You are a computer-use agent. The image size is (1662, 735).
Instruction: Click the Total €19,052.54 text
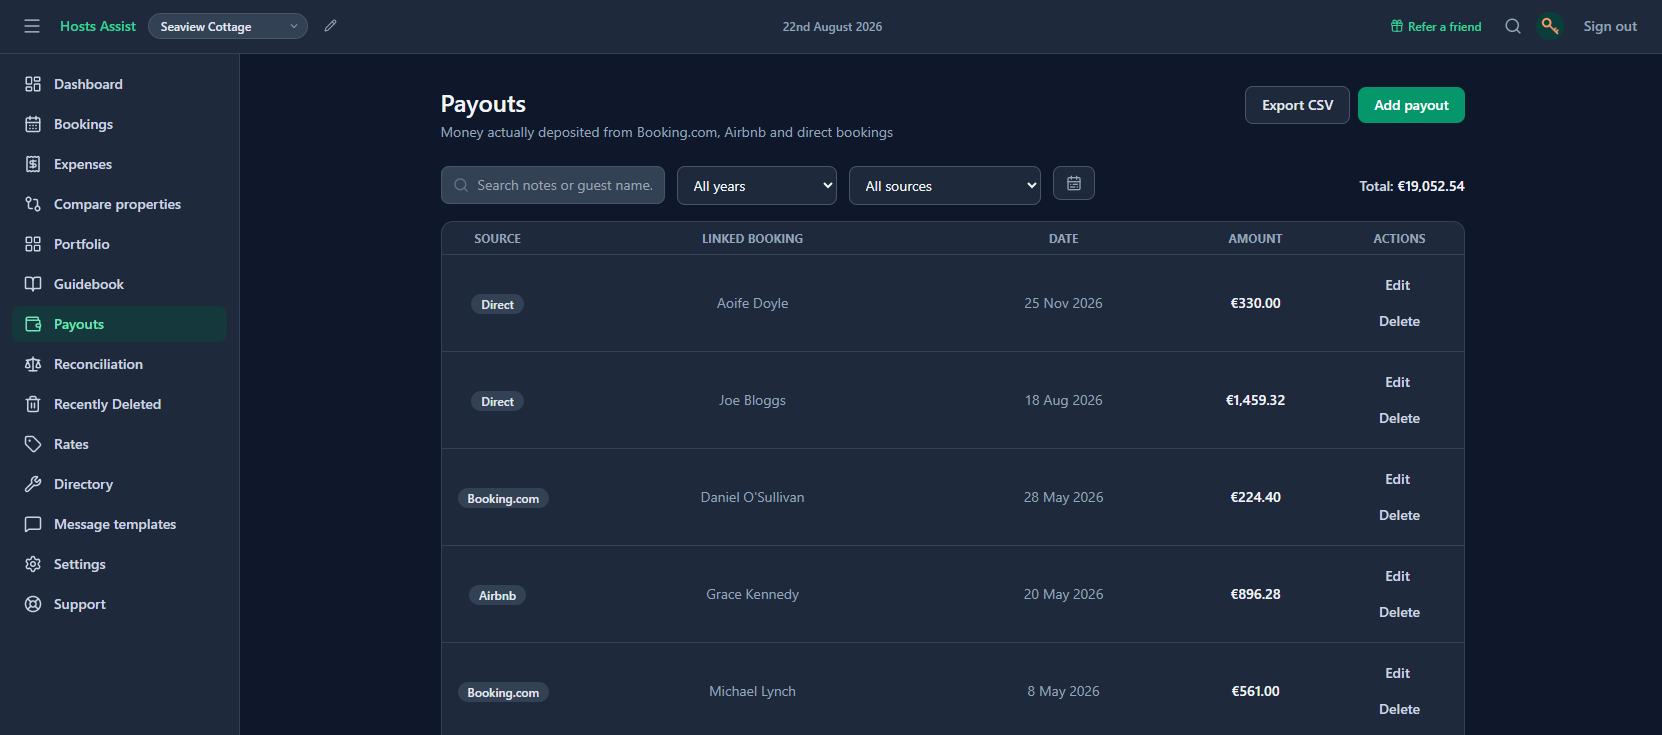click(1411, 186)
